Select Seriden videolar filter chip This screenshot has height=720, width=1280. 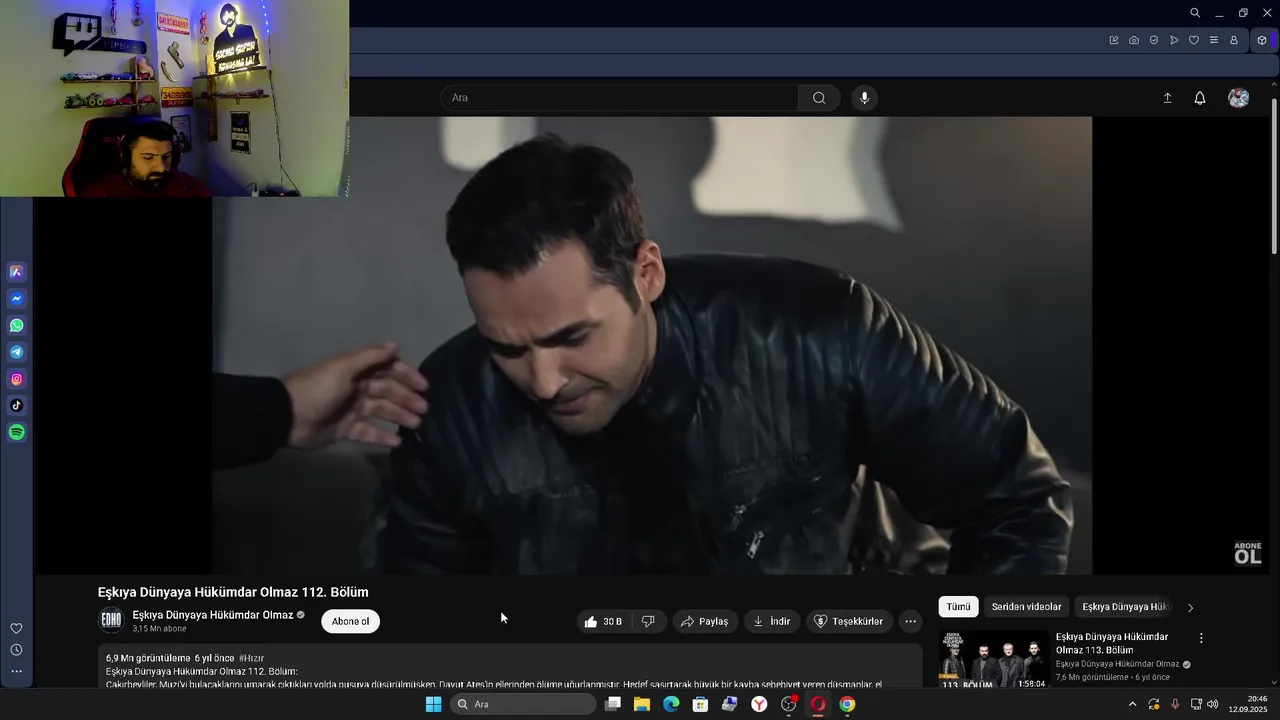pos(1026,607)
